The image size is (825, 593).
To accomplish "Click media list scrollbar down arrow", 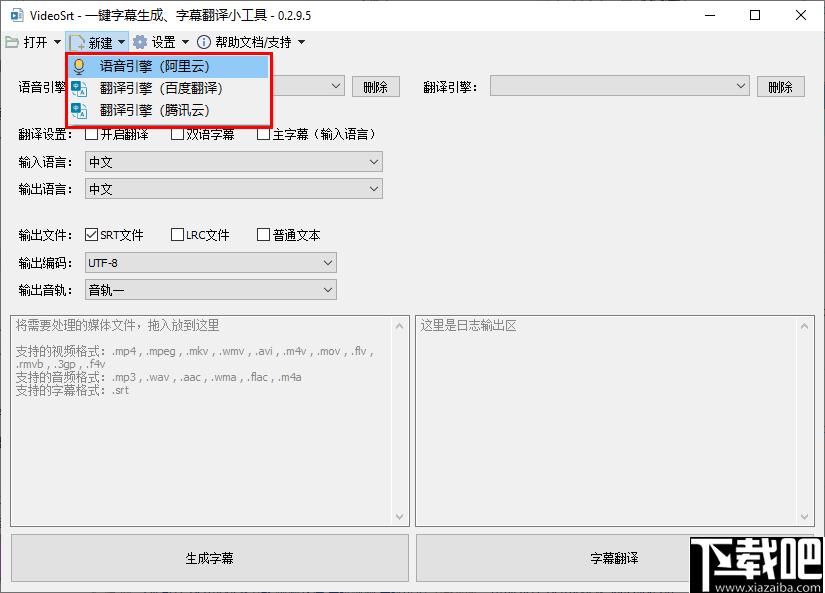I will click(399, 517).
